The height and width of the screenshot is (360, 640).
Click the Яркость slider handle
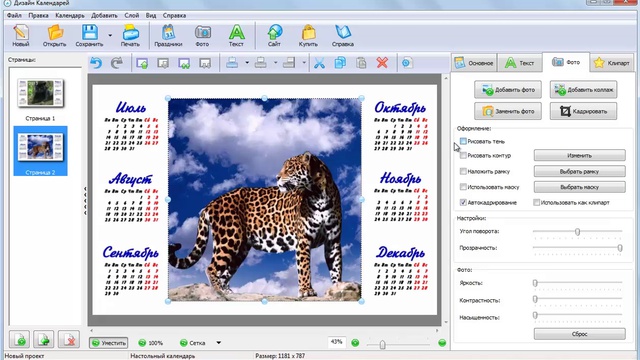click(x=535, y=283)
